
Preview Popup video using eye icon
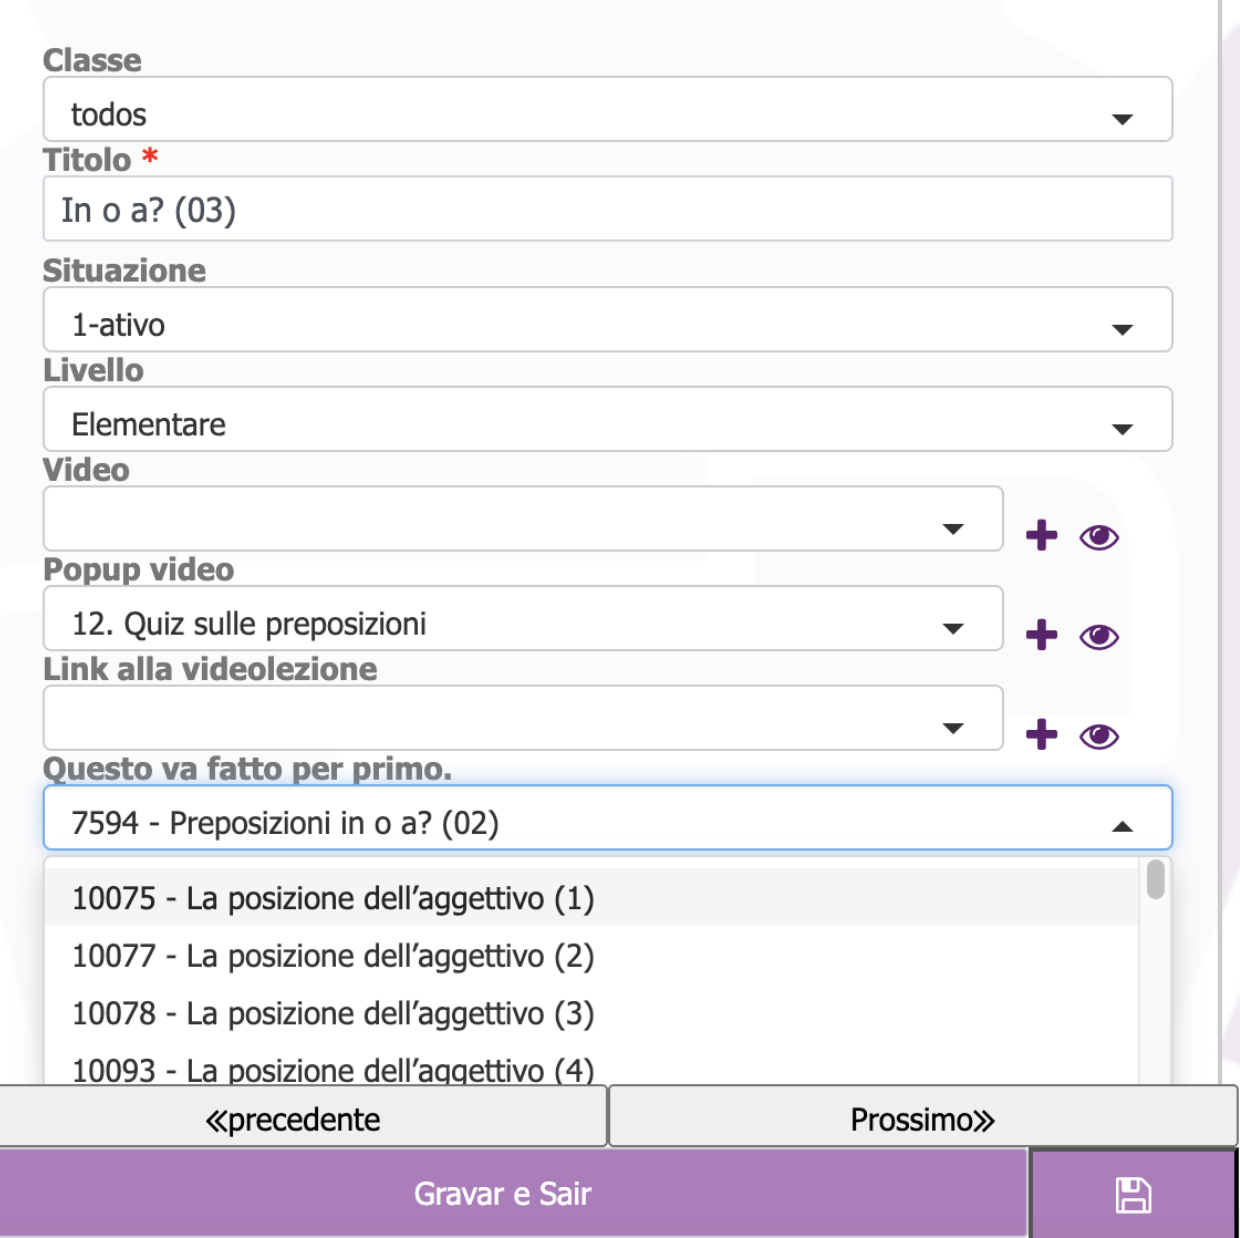click(1099, 637)
